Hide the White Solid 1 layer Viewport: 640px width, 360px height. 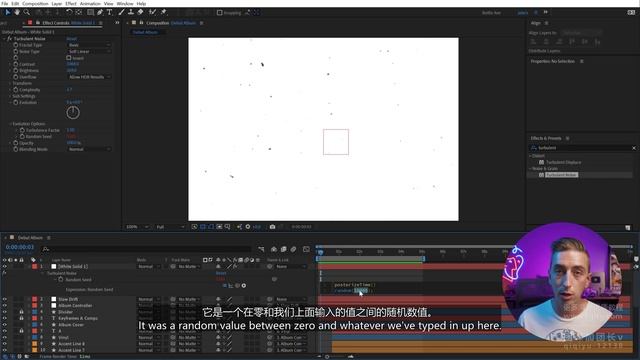[4, 267]
